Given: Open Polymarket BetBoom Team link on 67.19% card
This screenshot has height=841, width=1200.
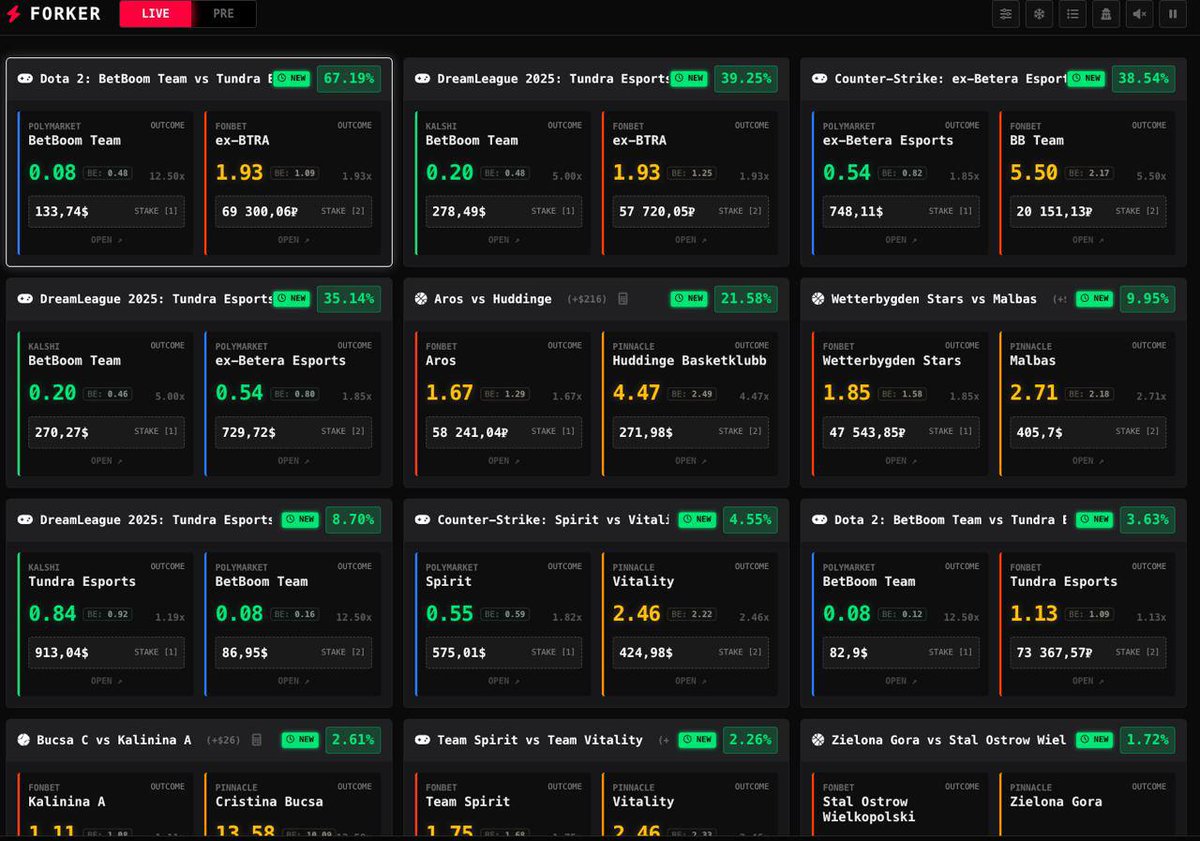Looking at the screenshot, I should [x=106, y=240].
